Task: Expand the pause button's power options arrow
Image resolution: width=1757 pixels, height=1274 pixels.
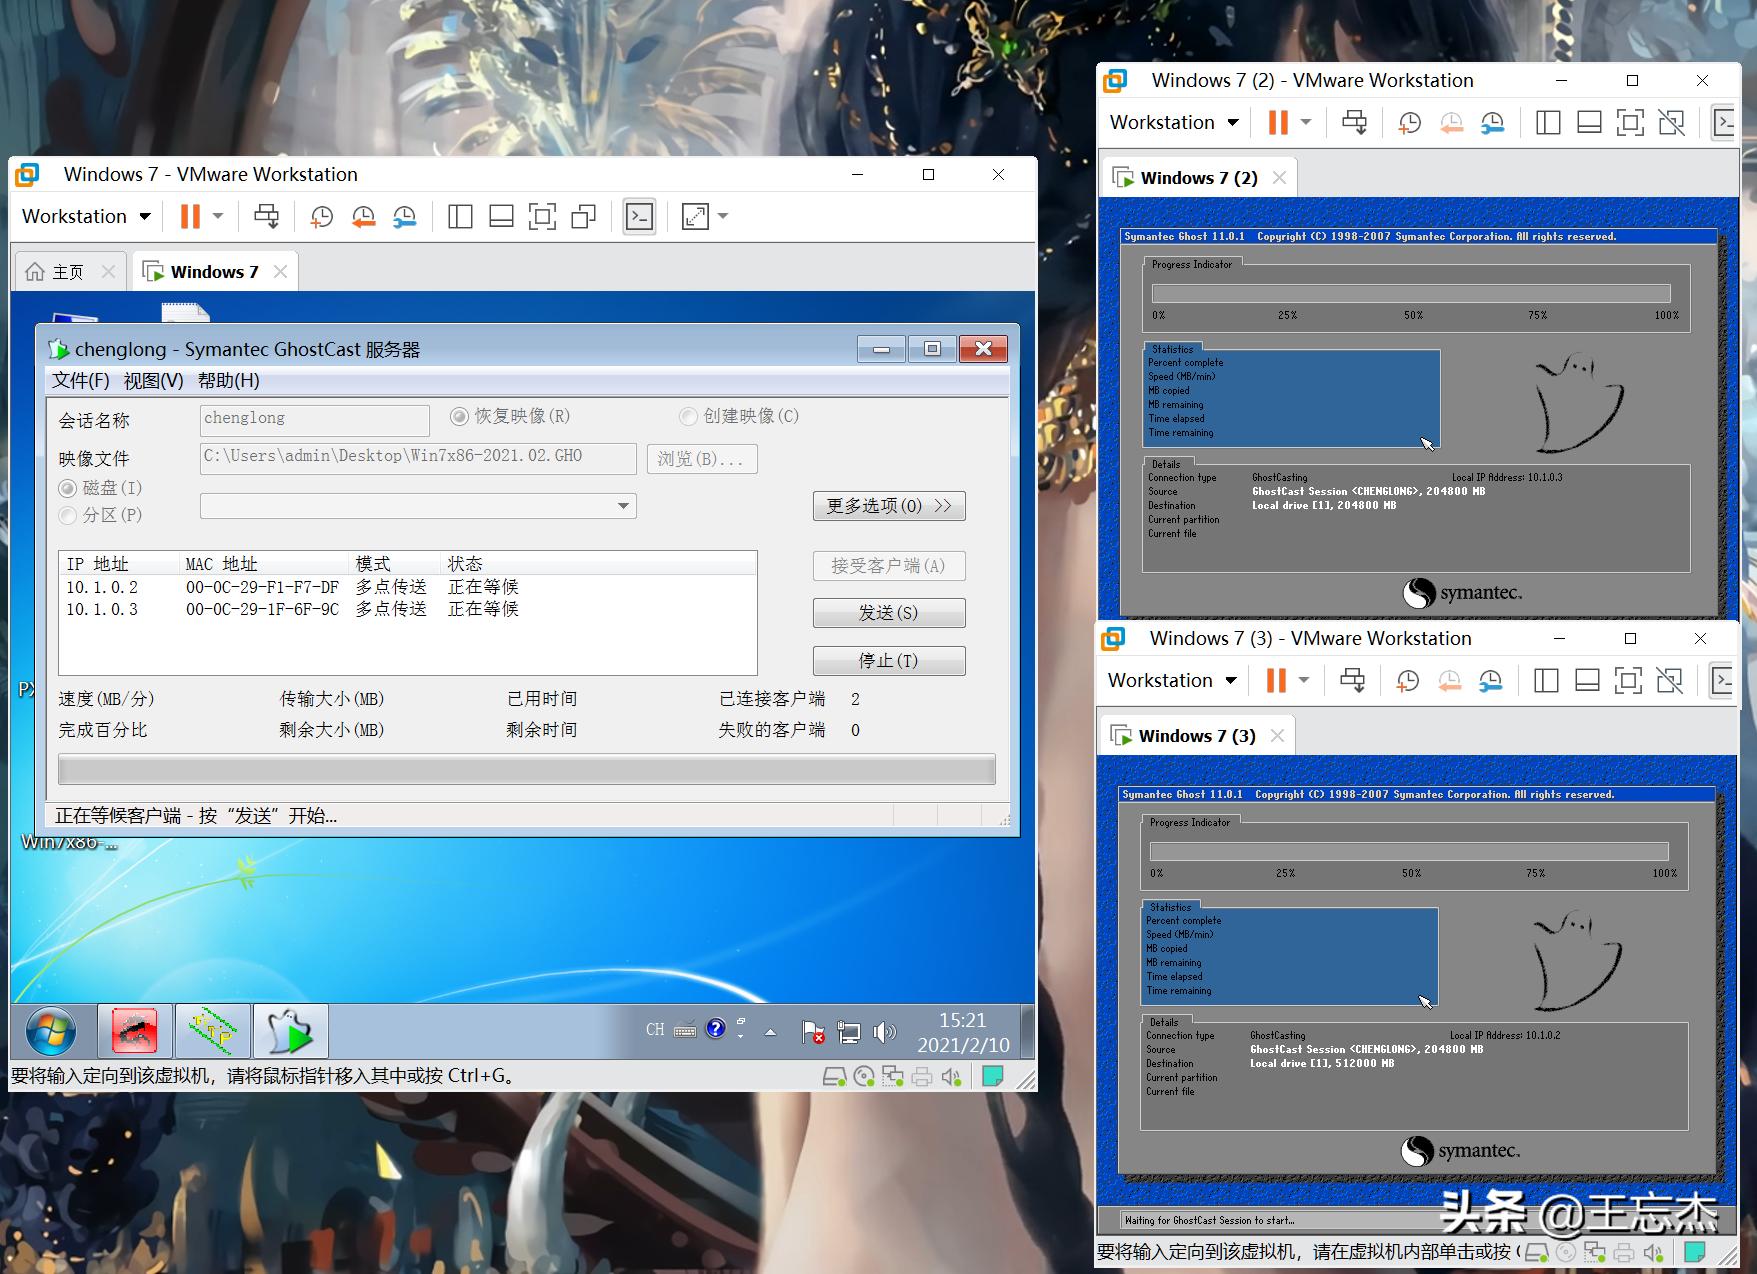Action: [215, 216]
